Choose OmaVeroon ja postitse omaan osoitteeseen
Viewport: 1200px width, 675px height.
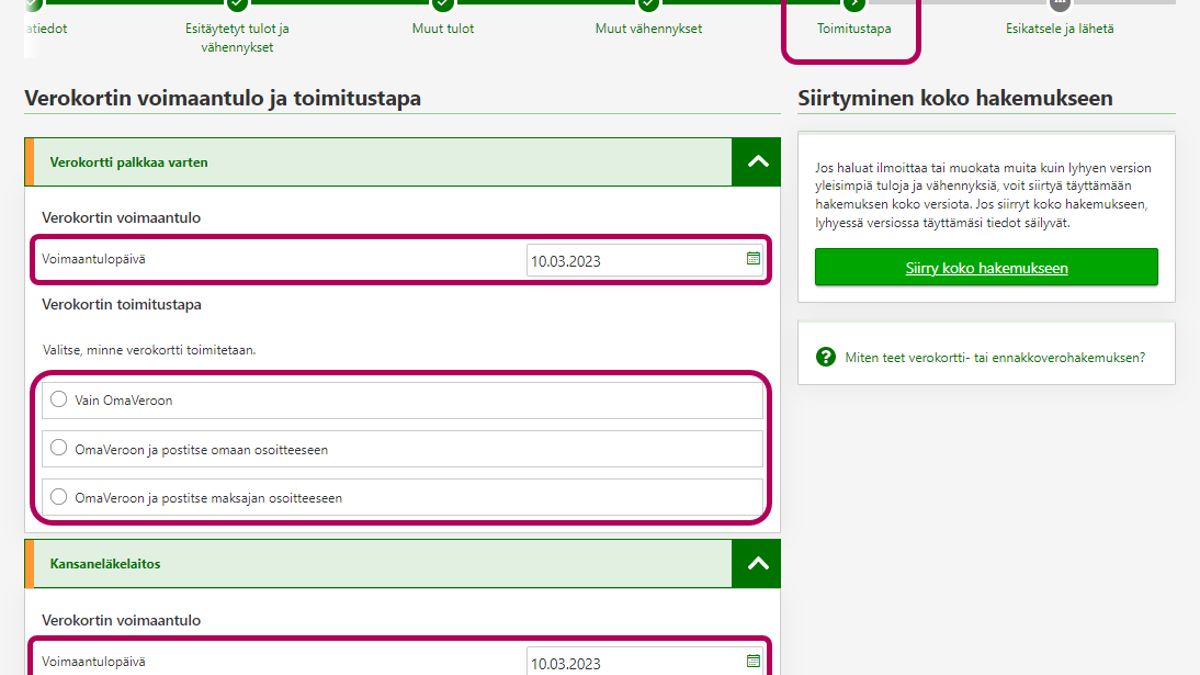pos(59,448)
